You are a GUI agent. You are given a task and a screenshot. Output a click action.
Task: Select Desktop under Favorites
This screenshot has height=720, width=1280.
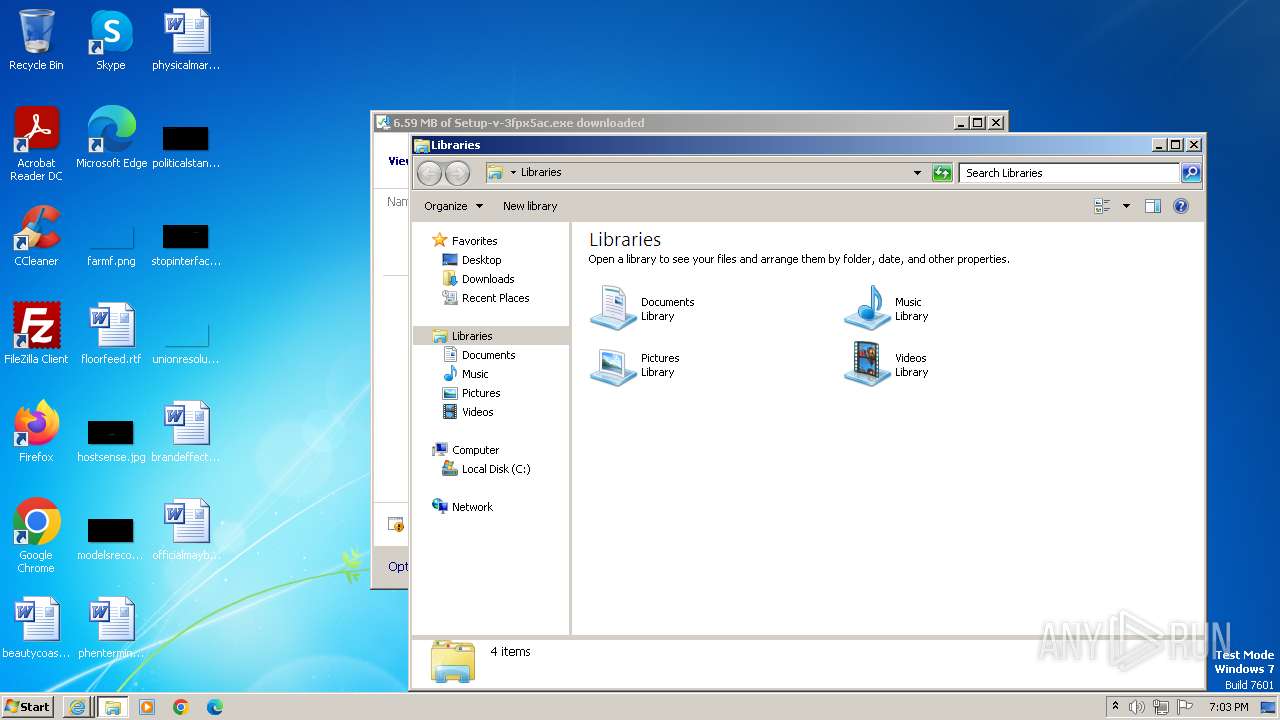[481, 260]
